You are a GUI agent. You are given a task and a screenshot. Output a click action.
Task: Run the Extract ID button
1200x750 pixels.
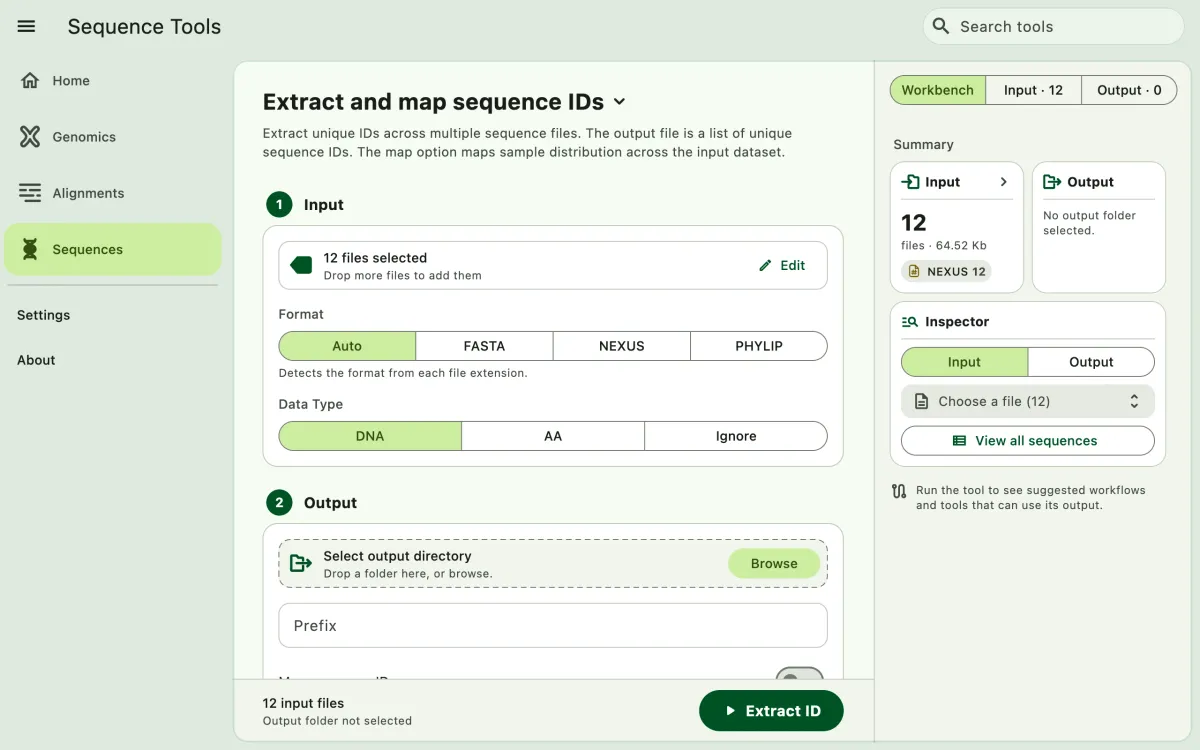[771, 711]
